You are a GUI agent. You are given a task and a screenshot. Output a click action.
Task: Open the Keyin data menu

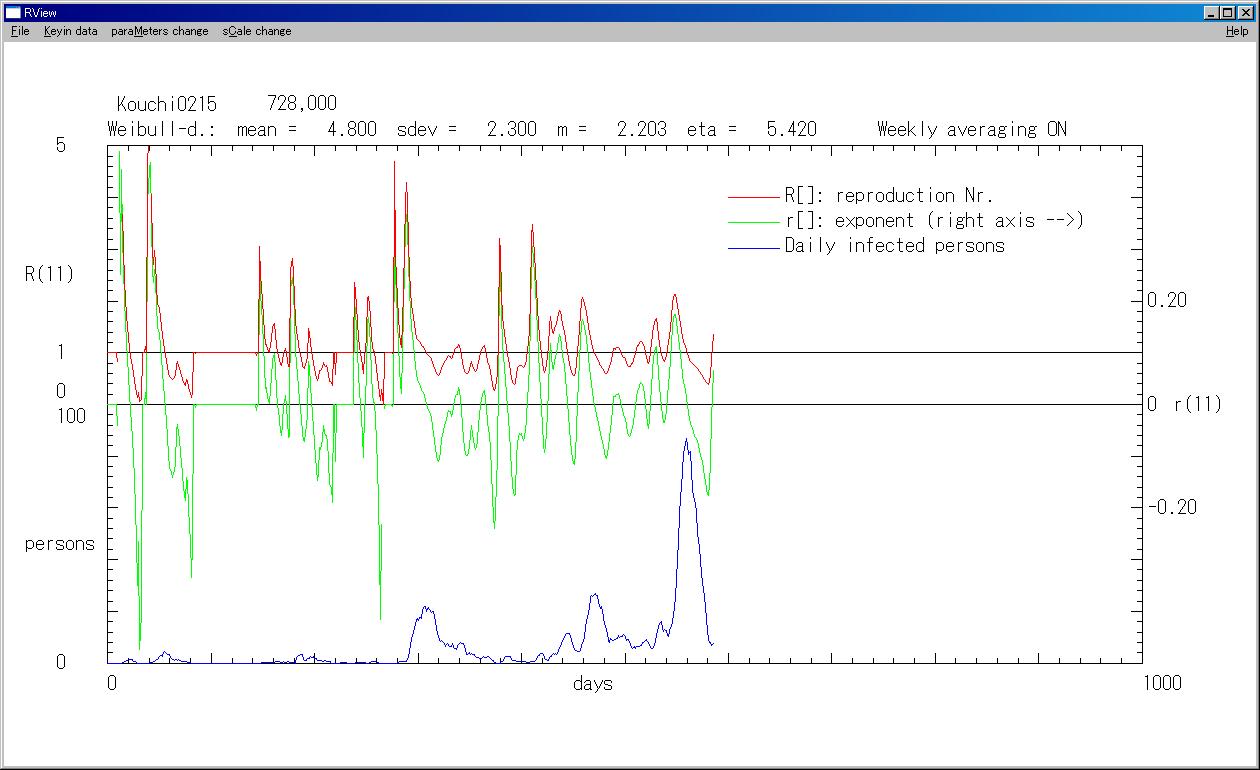pyautogui.click(x=70, y=31)
